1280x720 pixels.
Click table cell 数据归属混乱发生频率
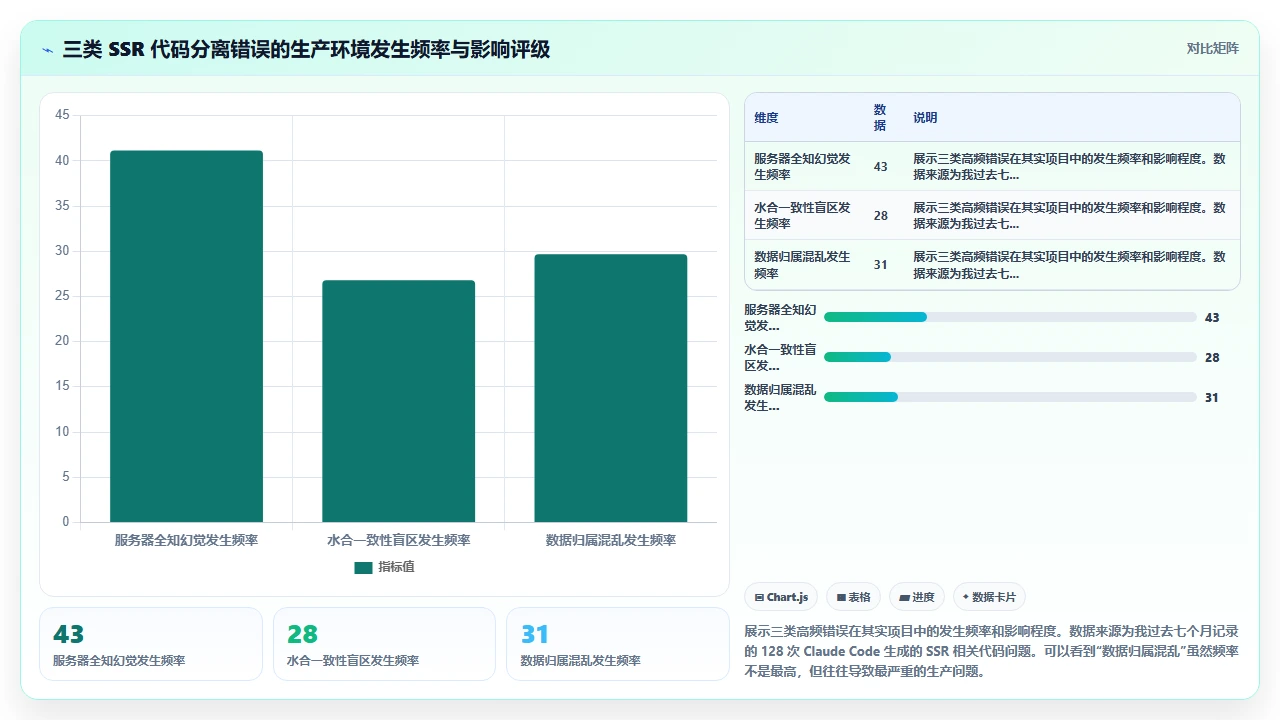click(x=804, y=264)
